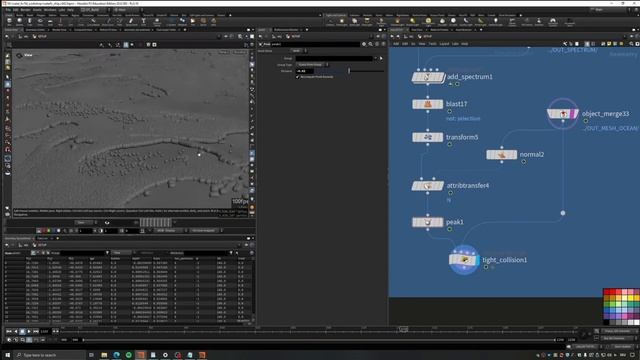Open the Windows menu in main menu bar
Viewport: 640px width, 360px height.
[x=50, y=9]
